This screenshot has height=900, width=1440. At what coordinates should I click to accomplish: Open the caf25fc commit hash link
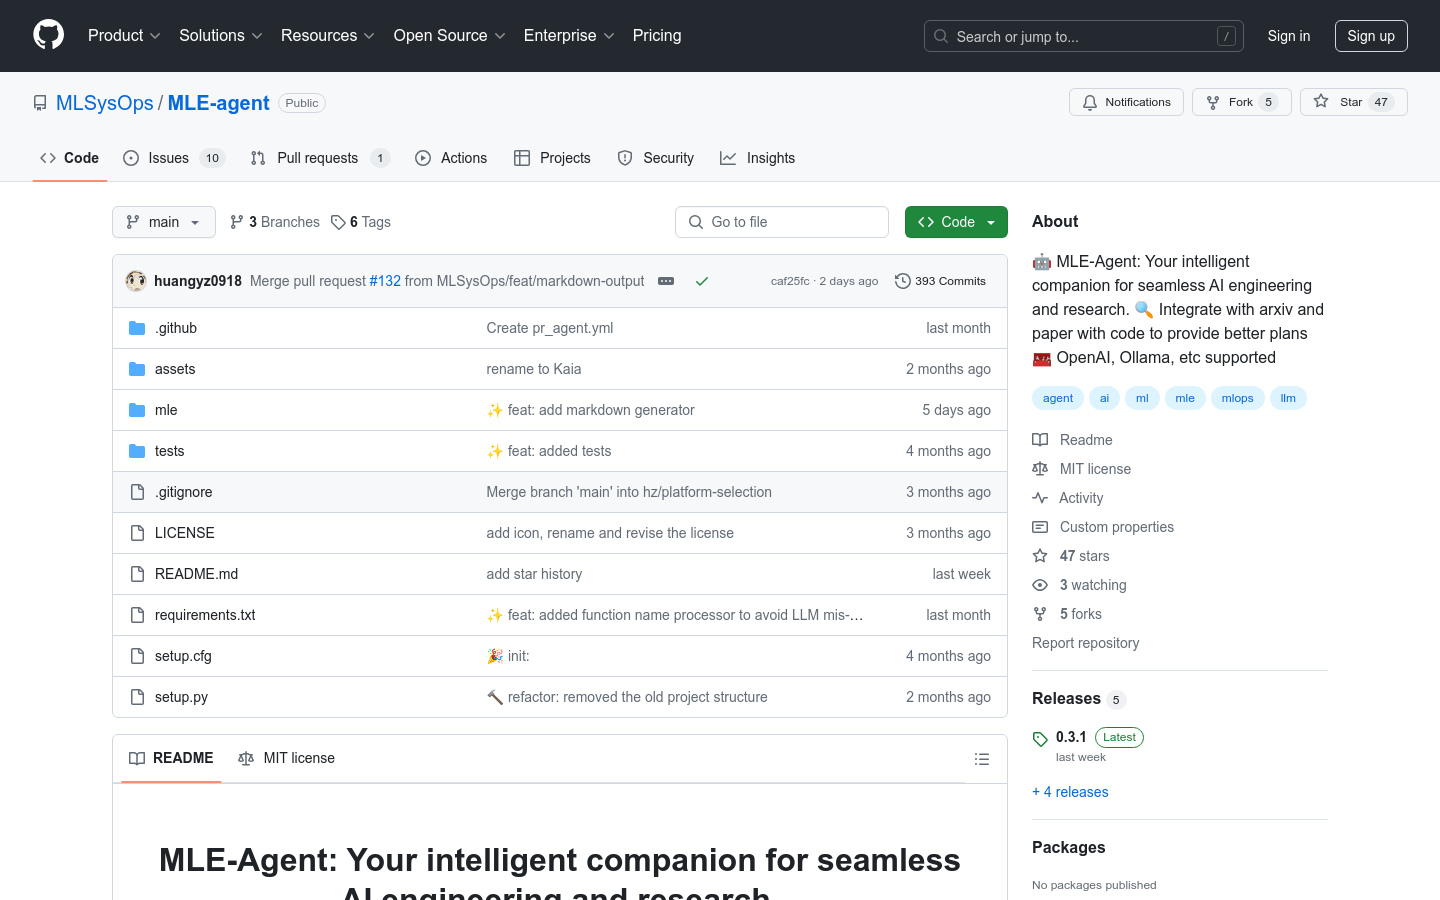(790, 281)
